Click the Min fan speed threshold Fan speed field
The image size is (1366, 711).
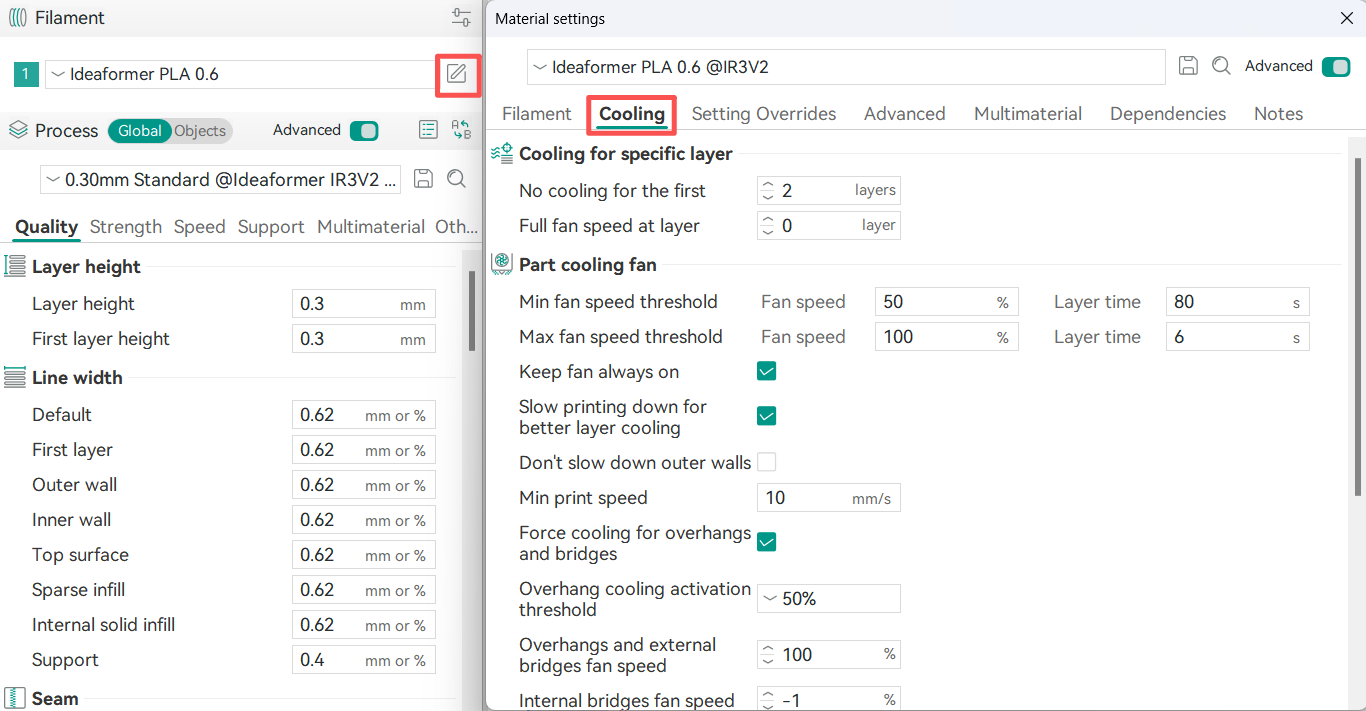click(947, 302)
